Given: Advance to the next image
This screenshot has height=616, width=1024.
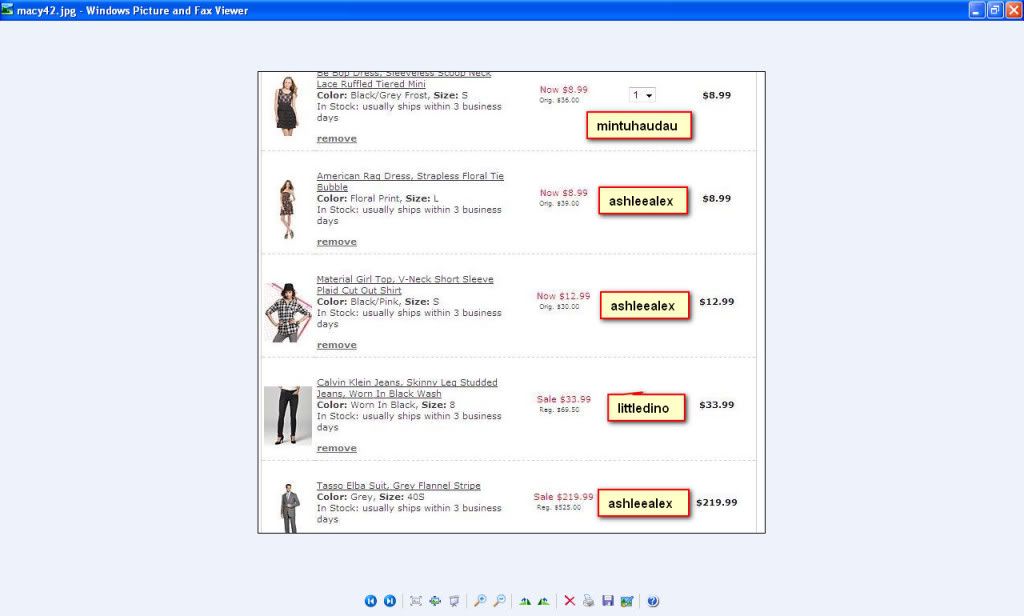Looking at the screenshot, I should (390, 601).
